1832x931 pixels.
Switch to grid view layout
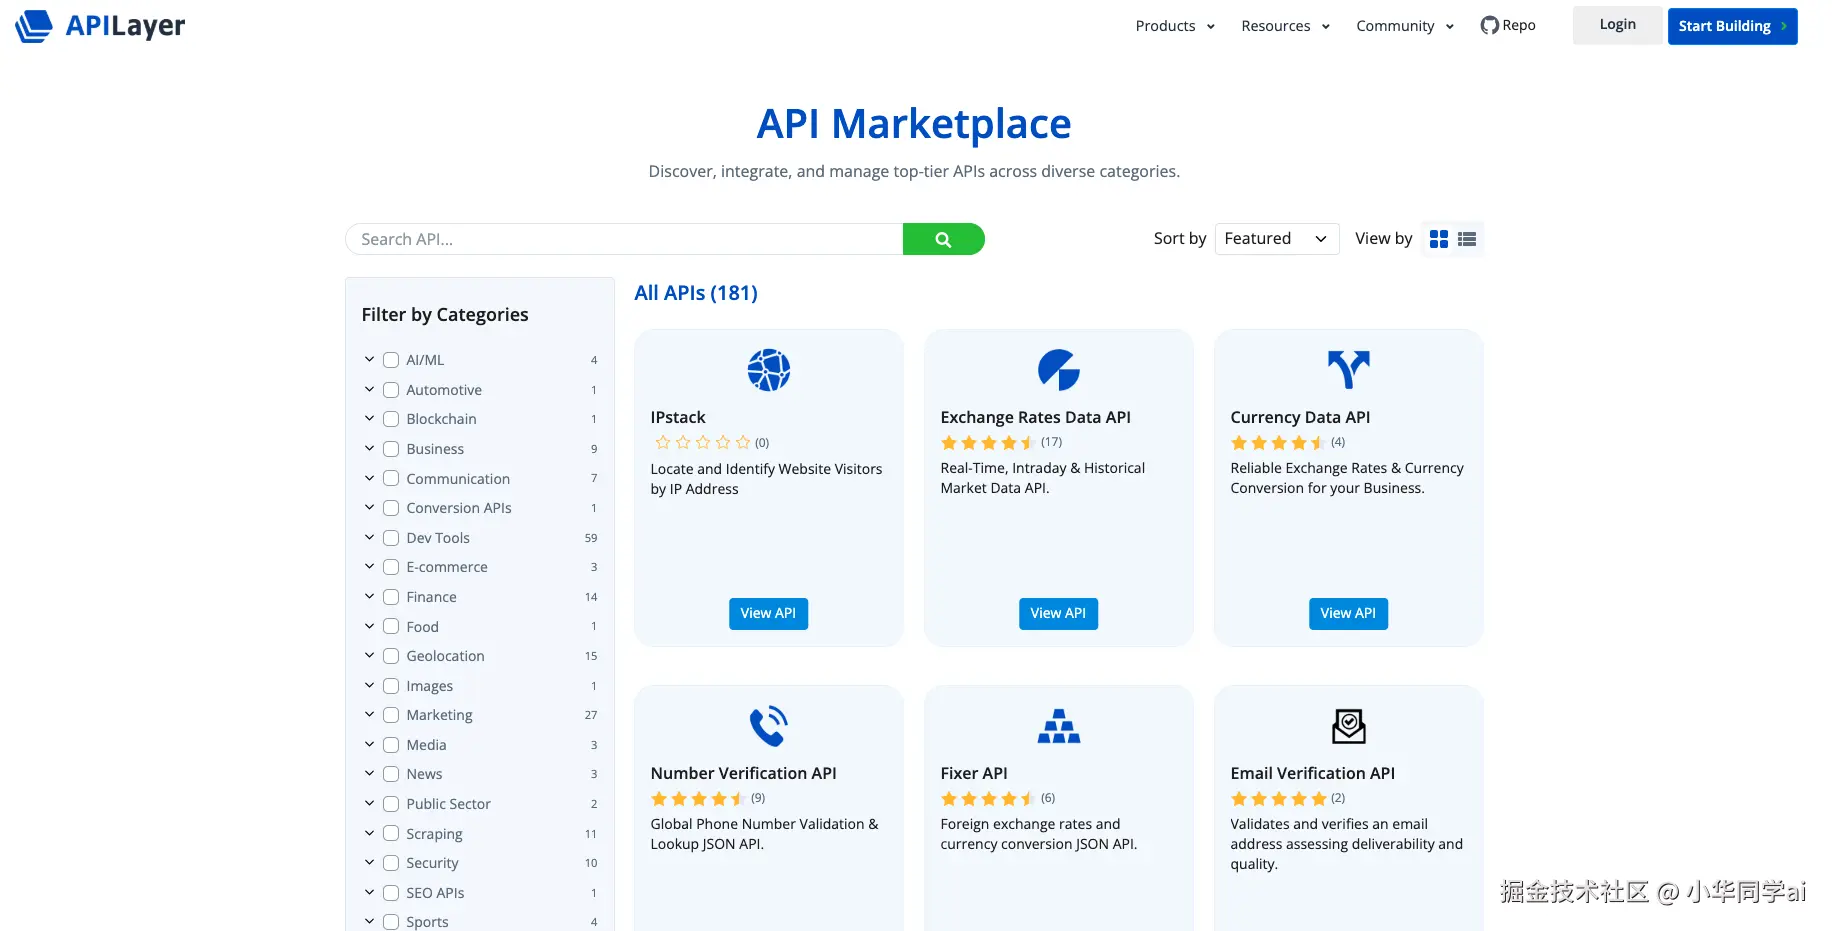coord(1439,239)
